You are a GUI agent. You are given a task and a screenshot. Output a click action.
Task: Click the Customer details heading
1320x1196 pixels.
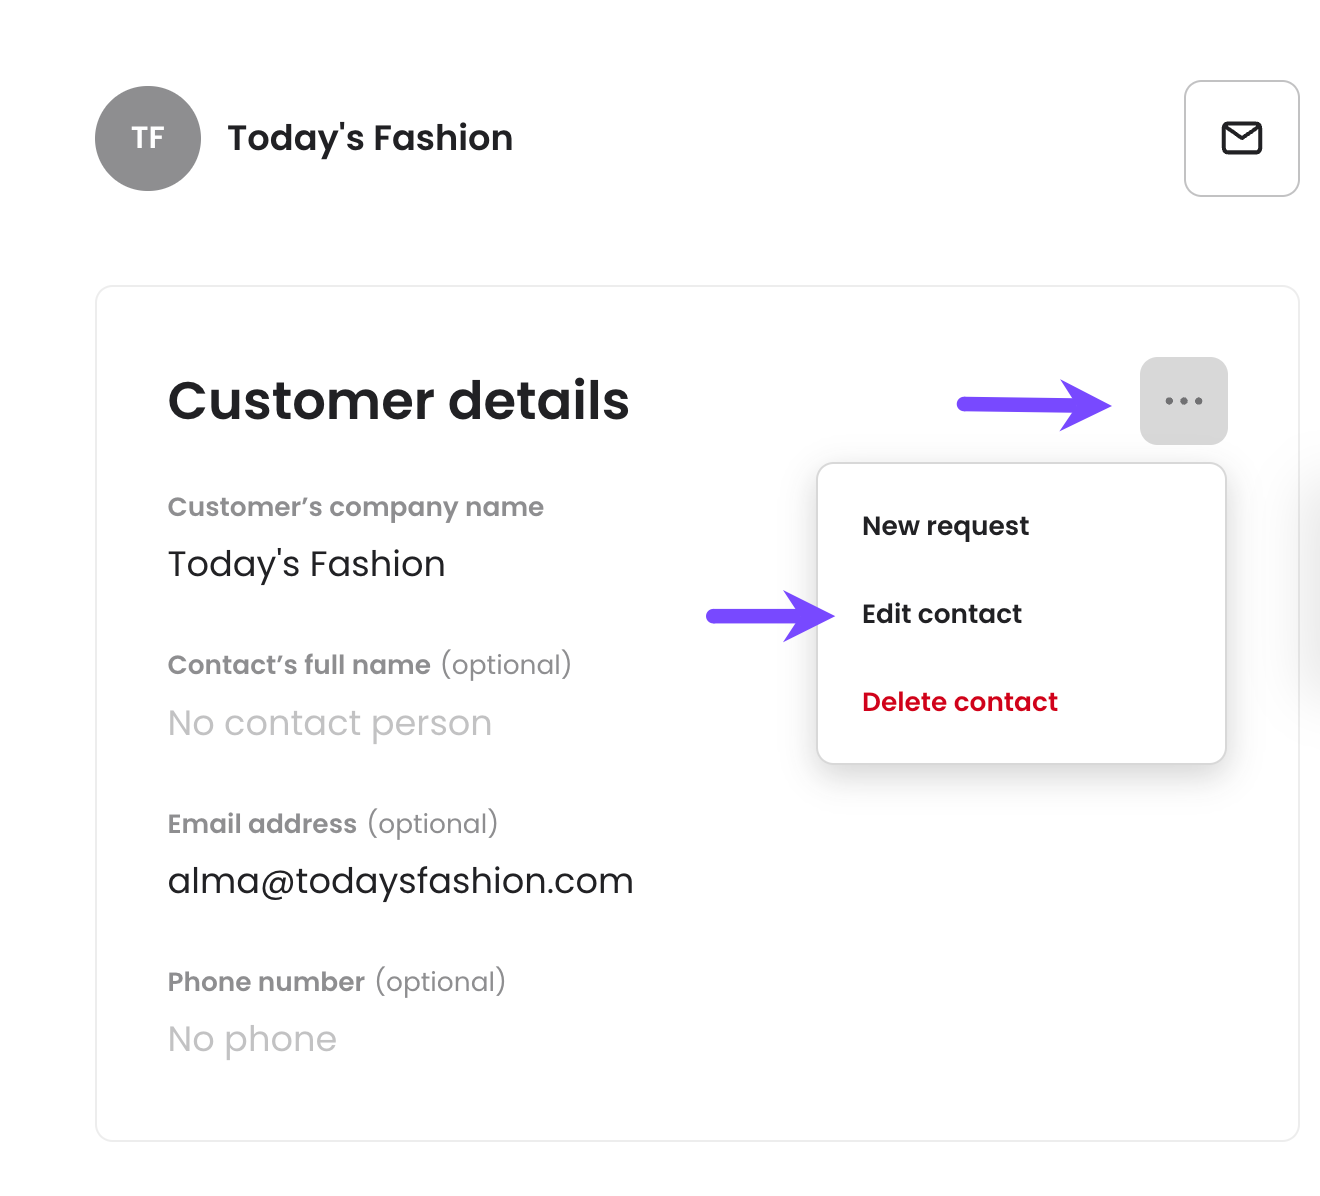tap(398, 401)
